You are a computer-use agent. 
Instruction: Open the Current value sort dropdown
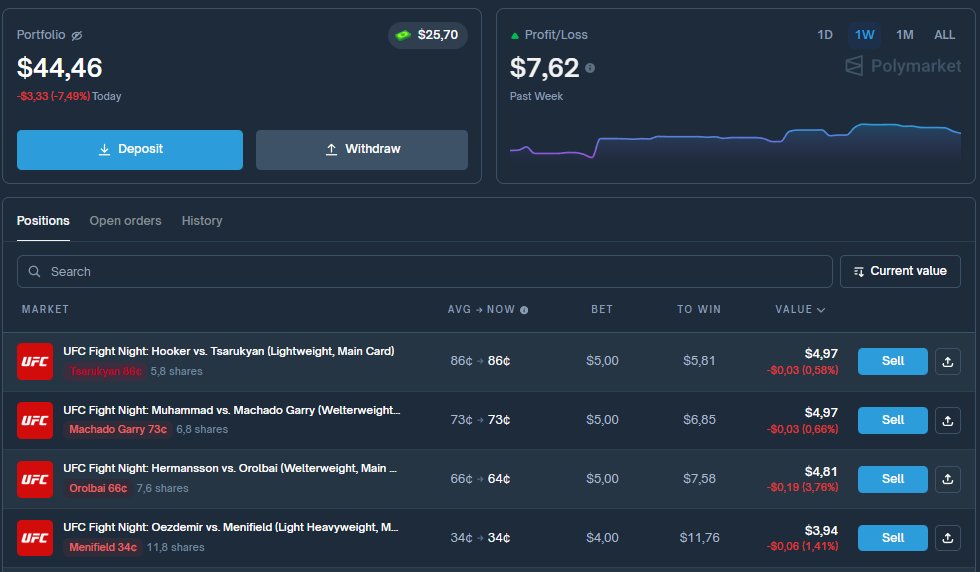point(900,271)
